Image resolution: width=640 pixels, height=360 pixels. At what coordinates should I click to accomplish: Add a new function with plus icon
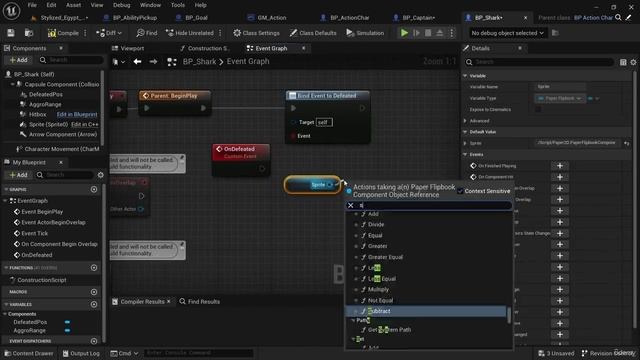(x=94, y=268)
